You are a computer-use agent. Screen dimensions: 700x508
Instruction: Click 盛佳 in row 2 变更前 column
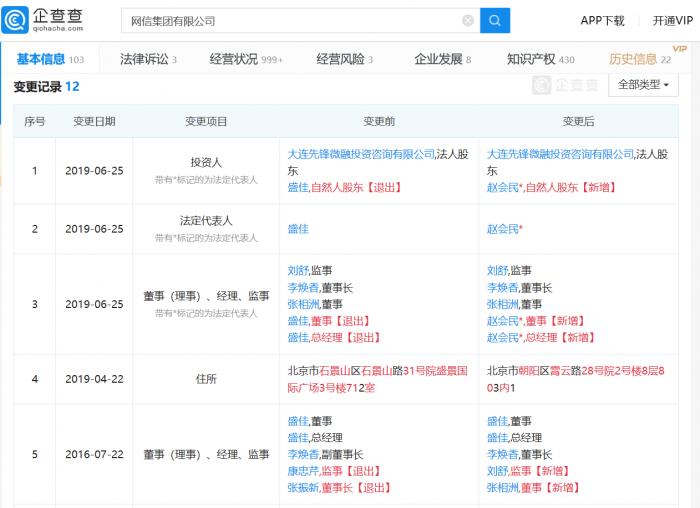297,229
